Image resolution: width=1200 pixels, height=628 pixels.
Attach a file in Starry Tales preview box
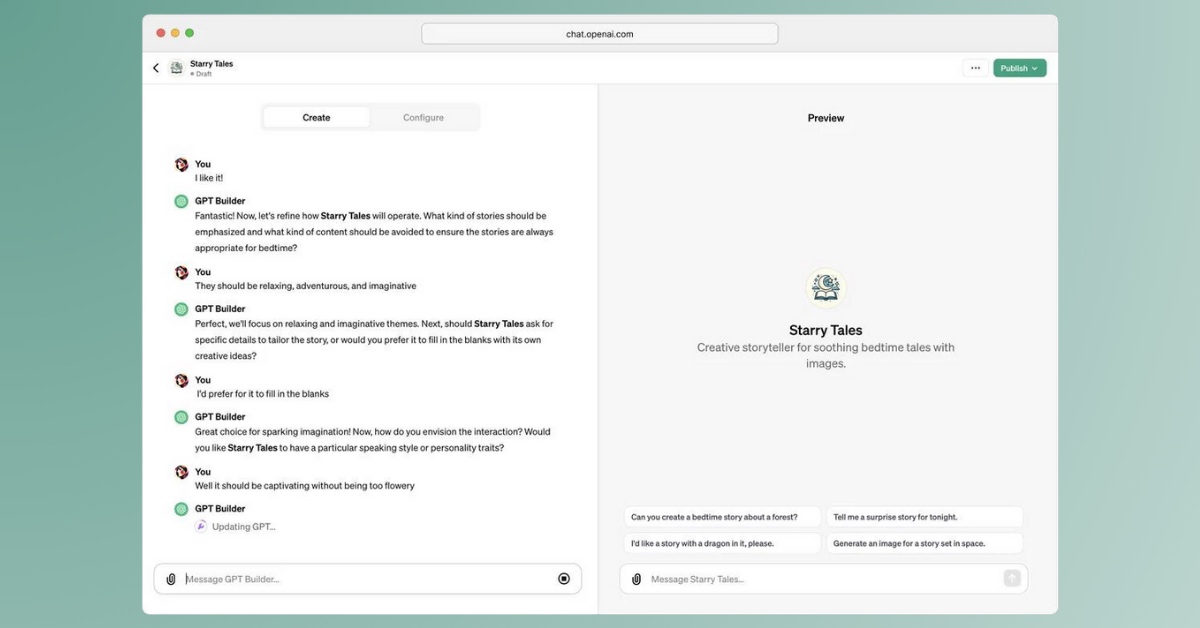tap(636, 579)
